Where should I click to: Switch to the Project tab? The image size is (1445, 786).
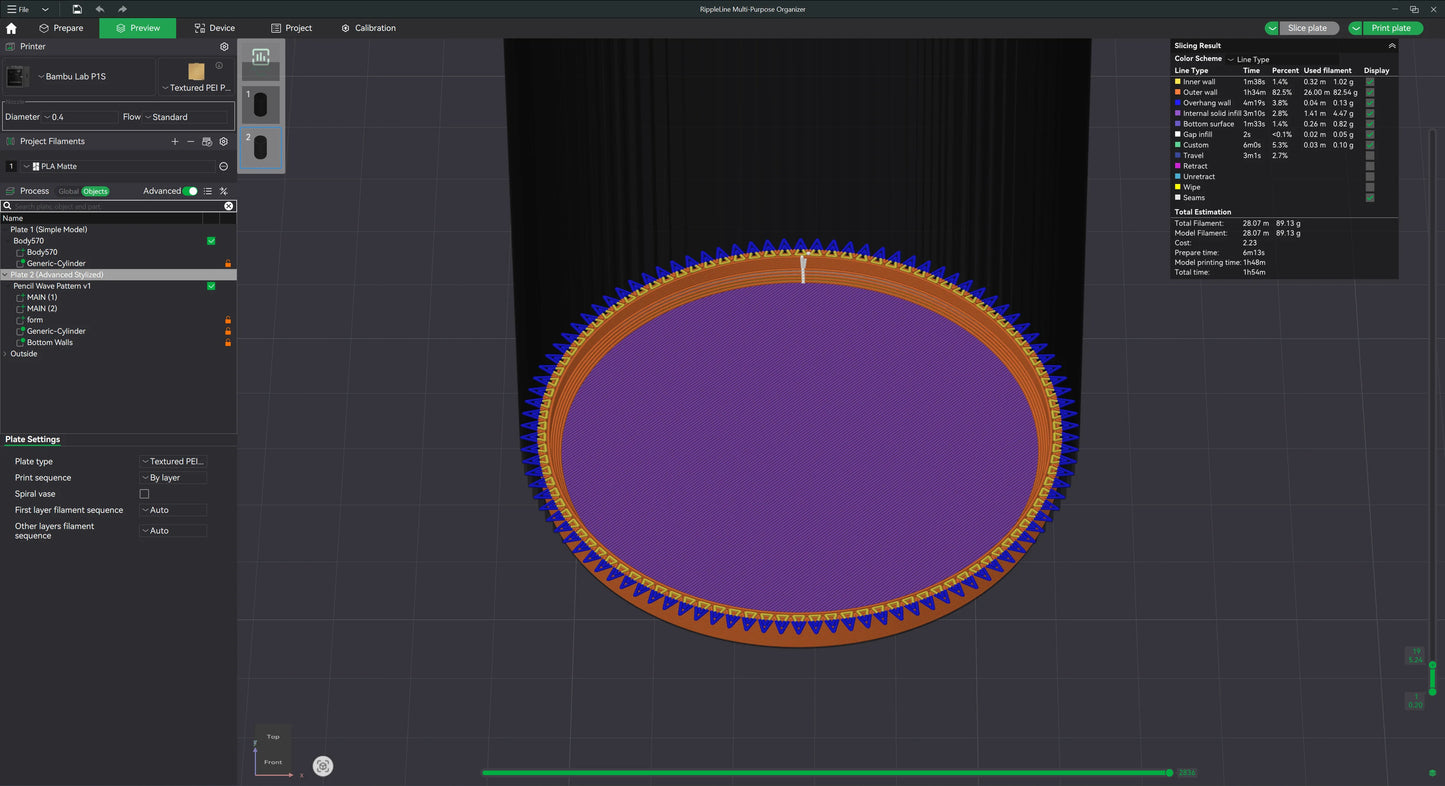point(292,28)
